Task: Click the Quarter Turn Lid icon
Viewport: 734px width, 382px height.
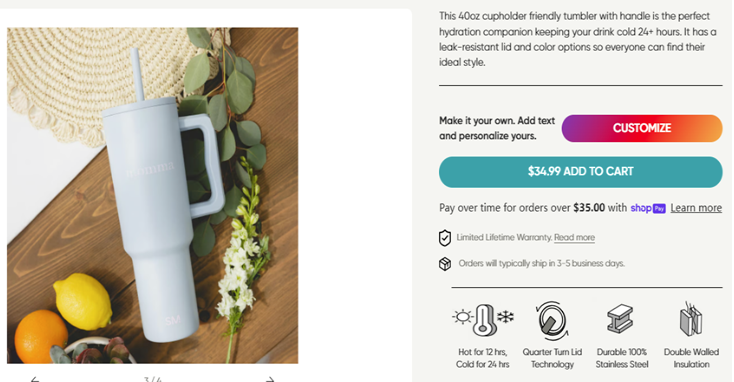Action: click(552, 321)
